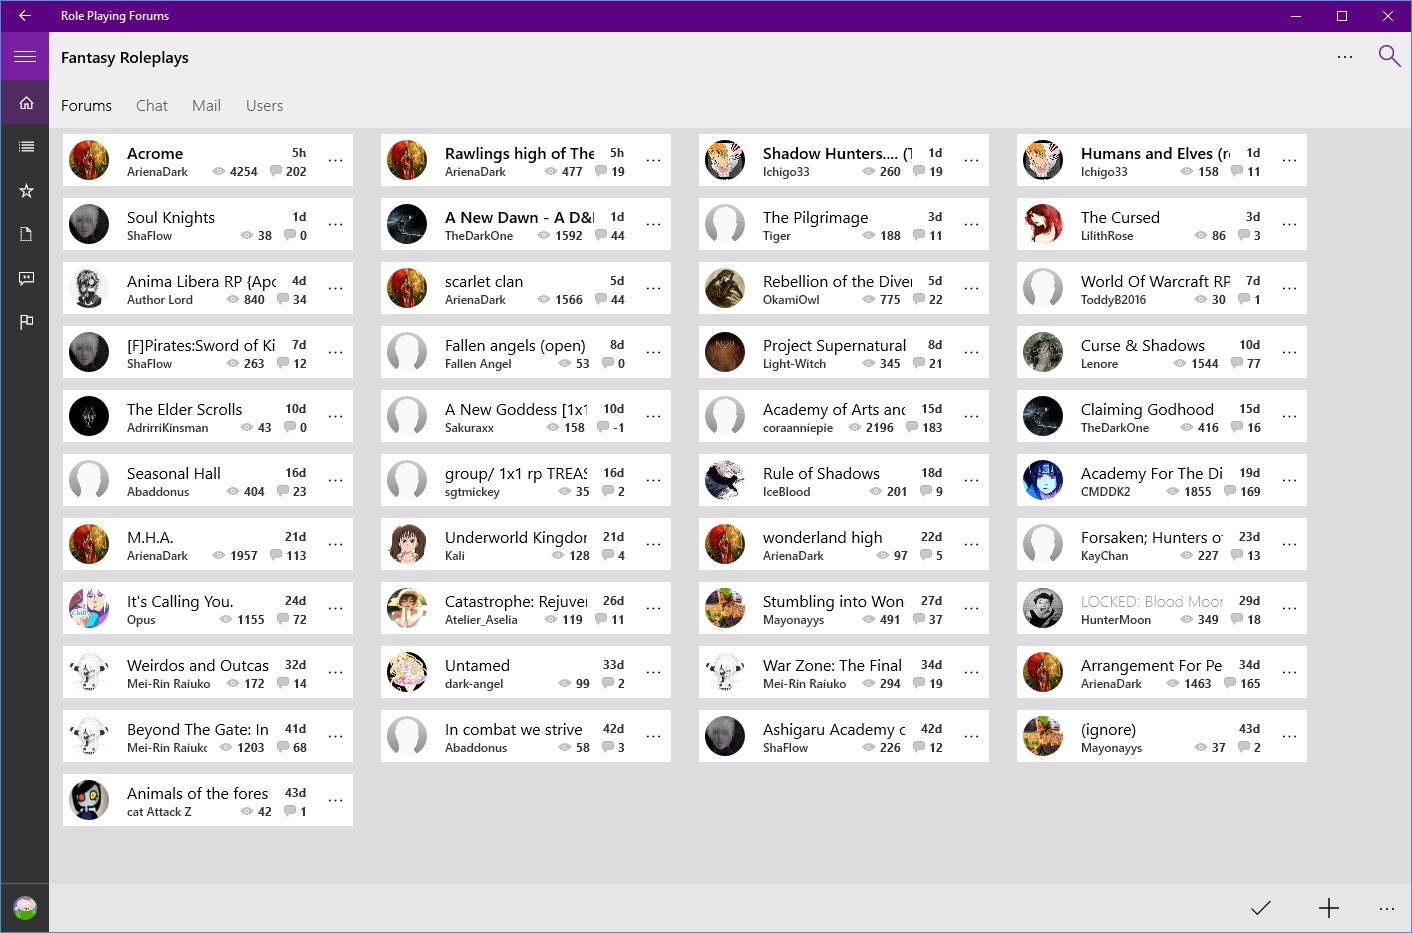Screen dimensions: 1412x933
Task: Open flagged content via the flag icon
Action: pos(24,321)
